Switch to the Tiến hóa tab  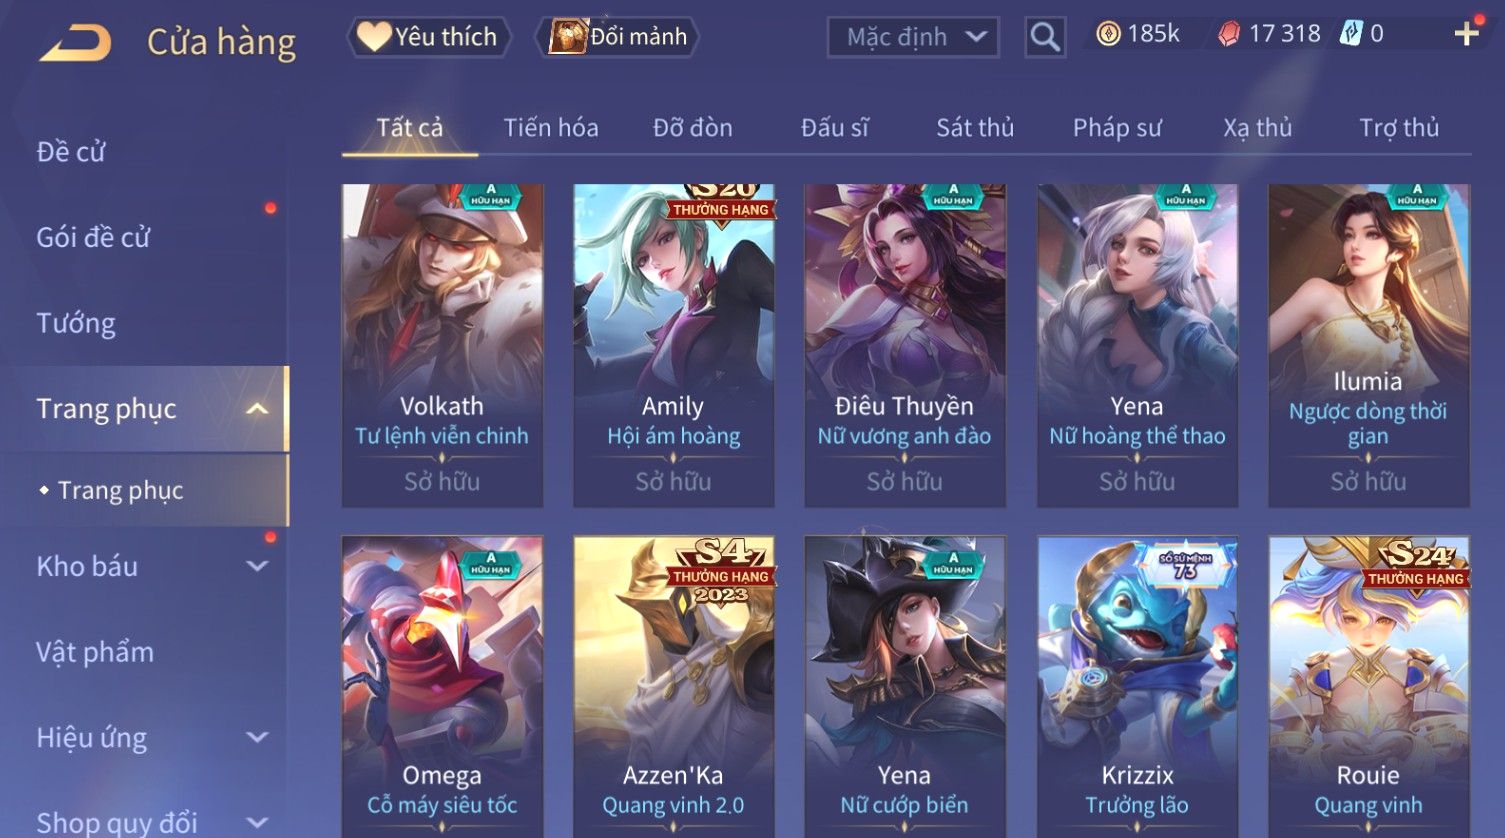point(551,128)
